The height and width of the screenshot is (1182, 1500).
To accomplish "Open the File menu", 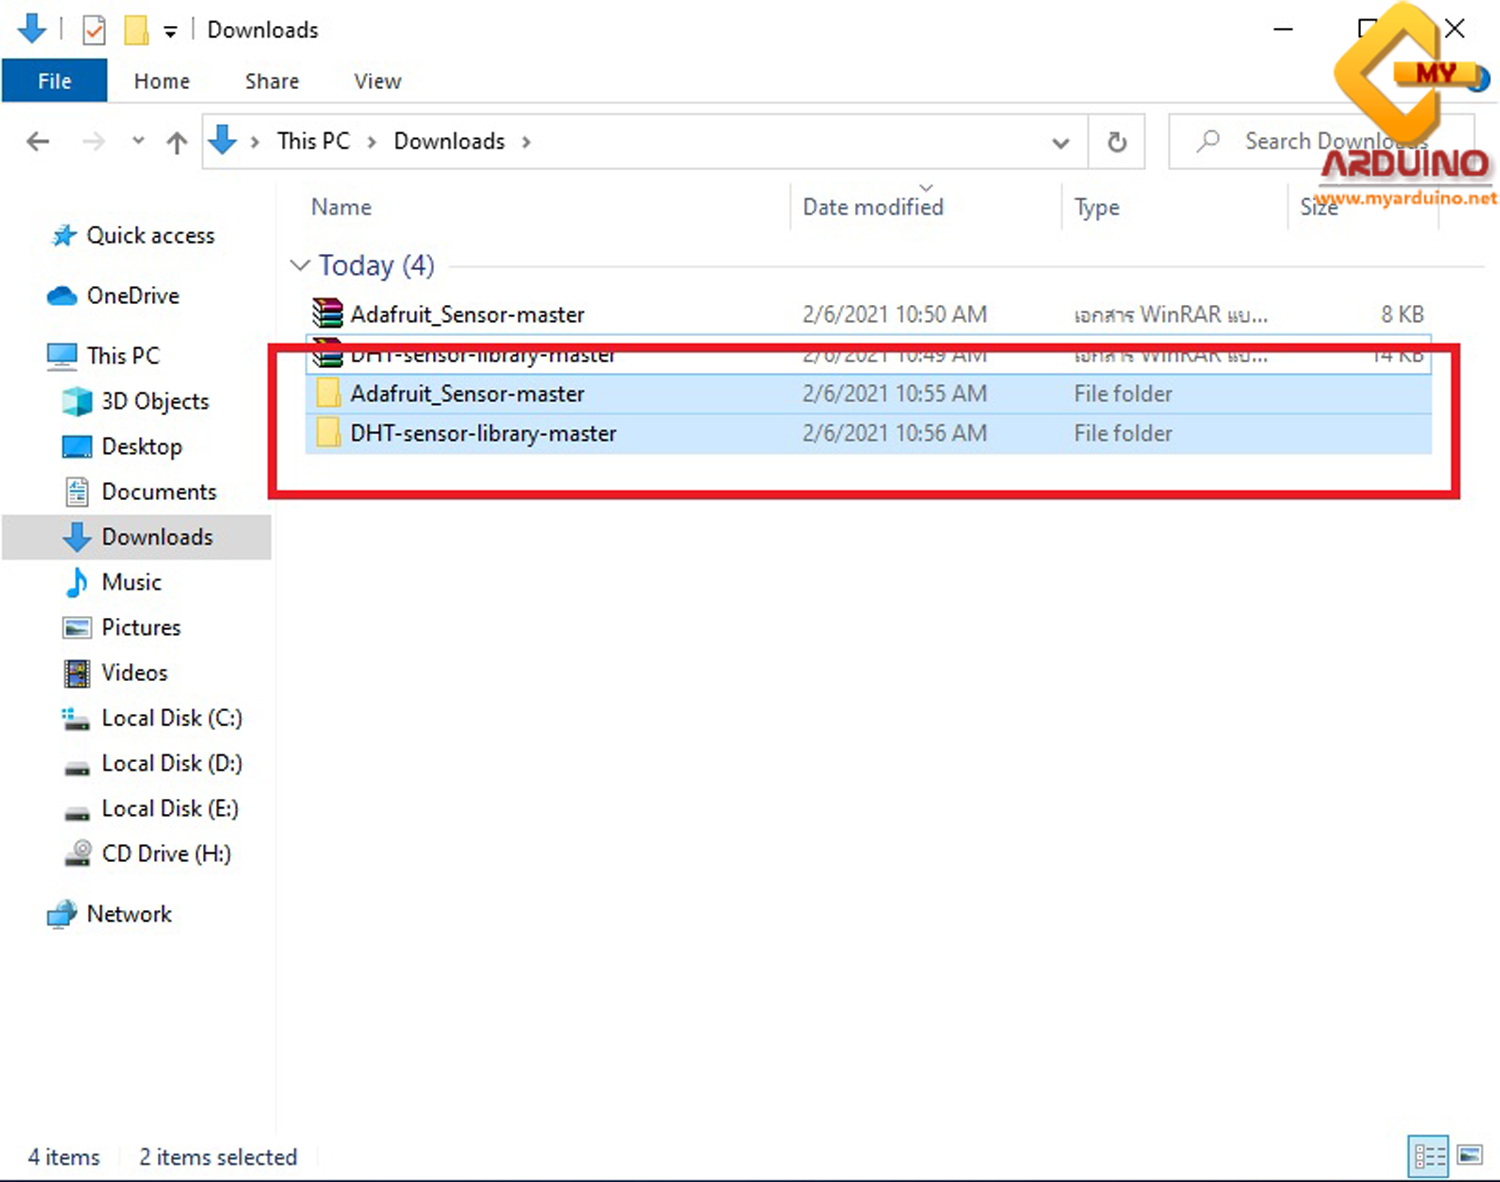I will [54, 81].
